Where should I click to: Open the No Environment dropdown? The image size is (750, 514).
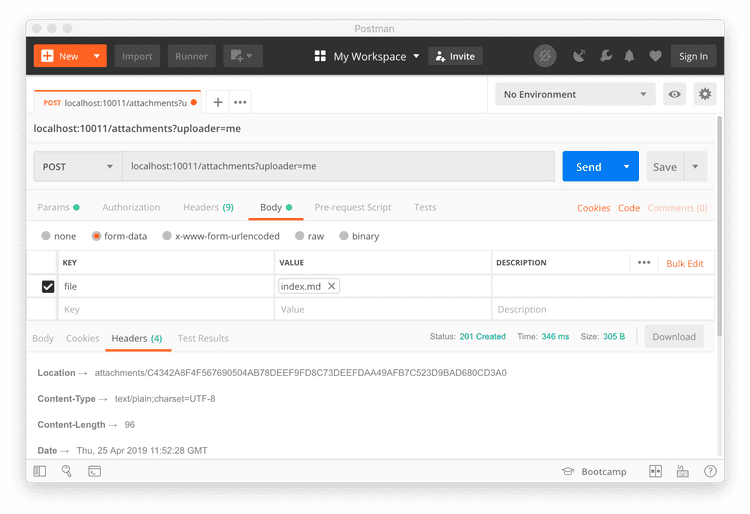tap(575, 94)
